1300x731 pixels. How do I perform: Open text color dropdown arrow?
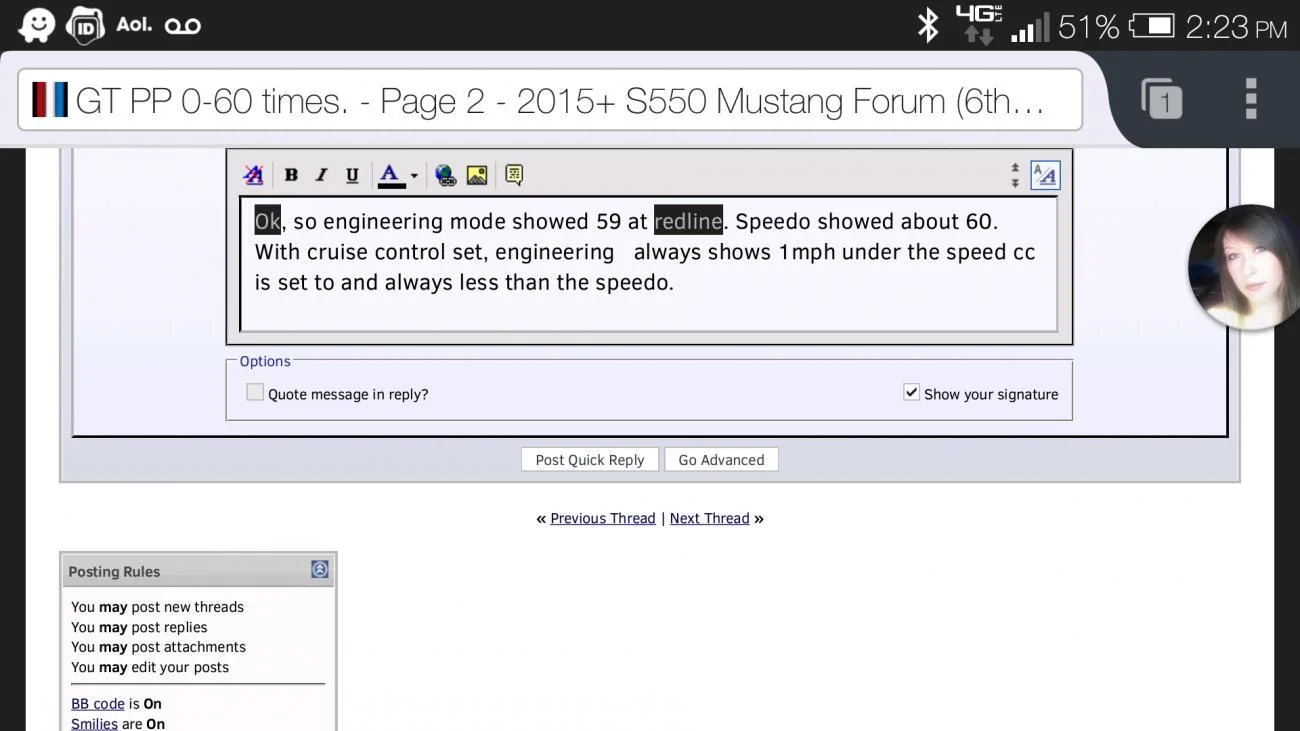pos(414,176)
